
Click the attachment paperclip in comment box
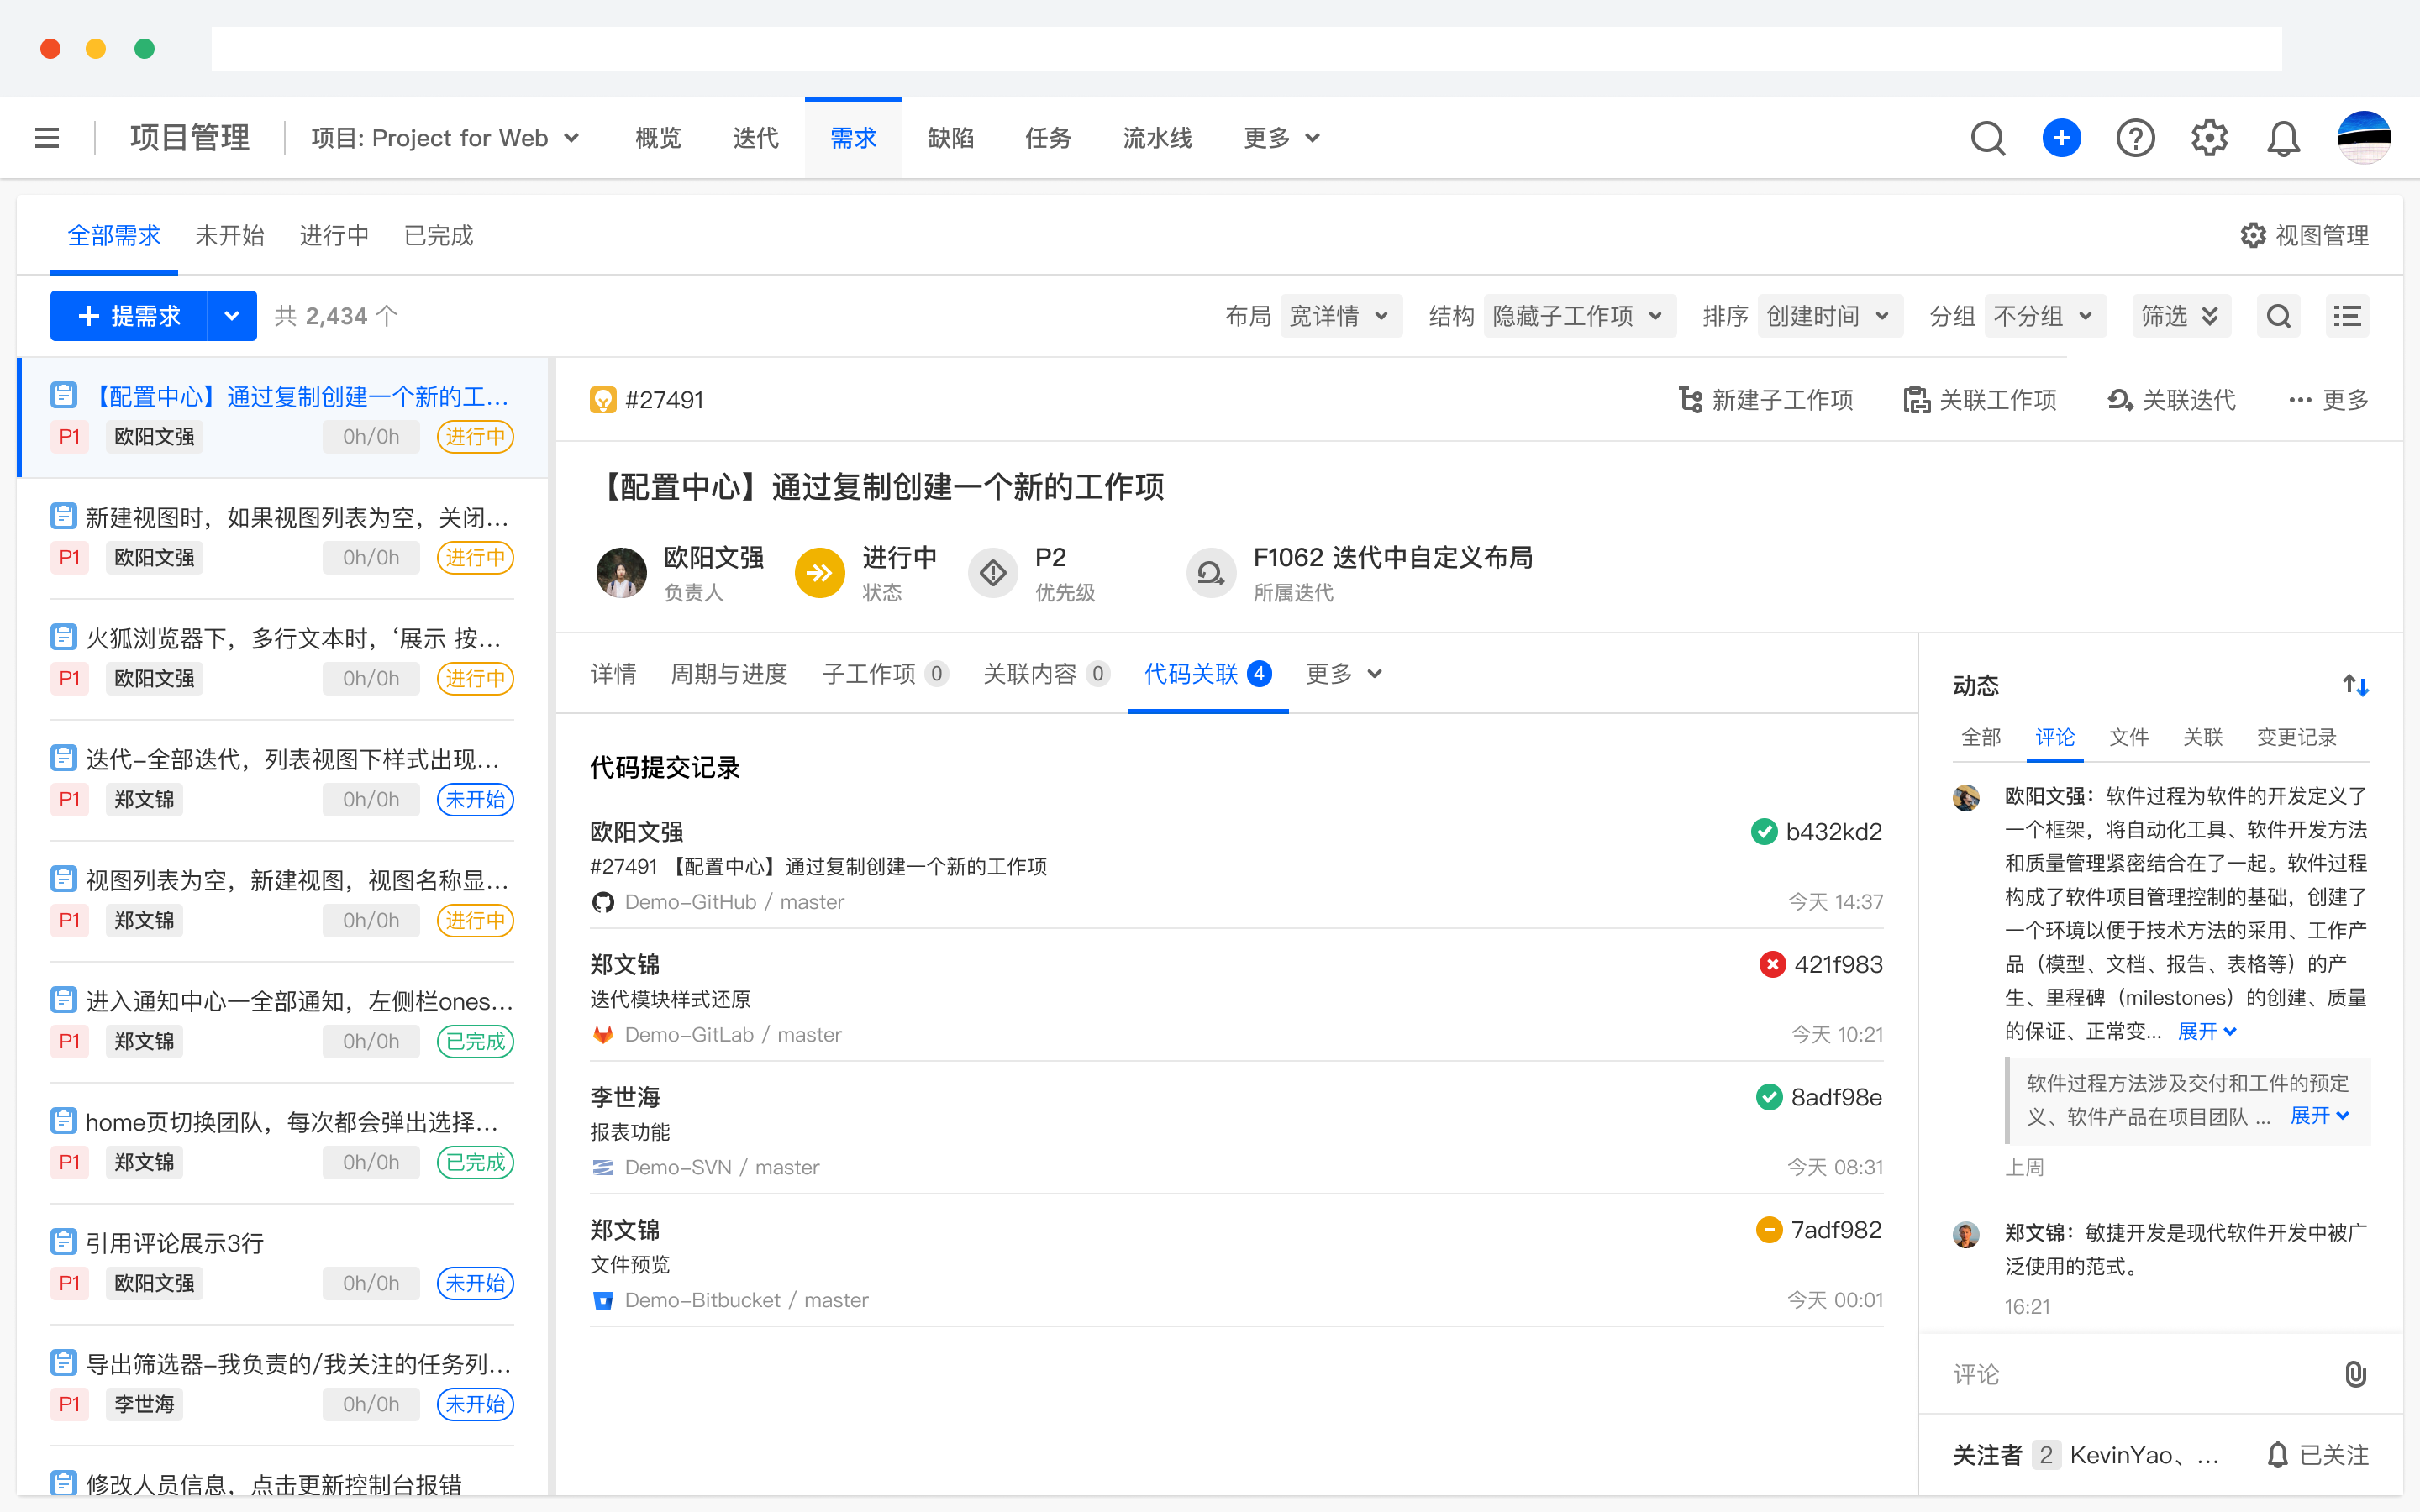(2355, 1374)
